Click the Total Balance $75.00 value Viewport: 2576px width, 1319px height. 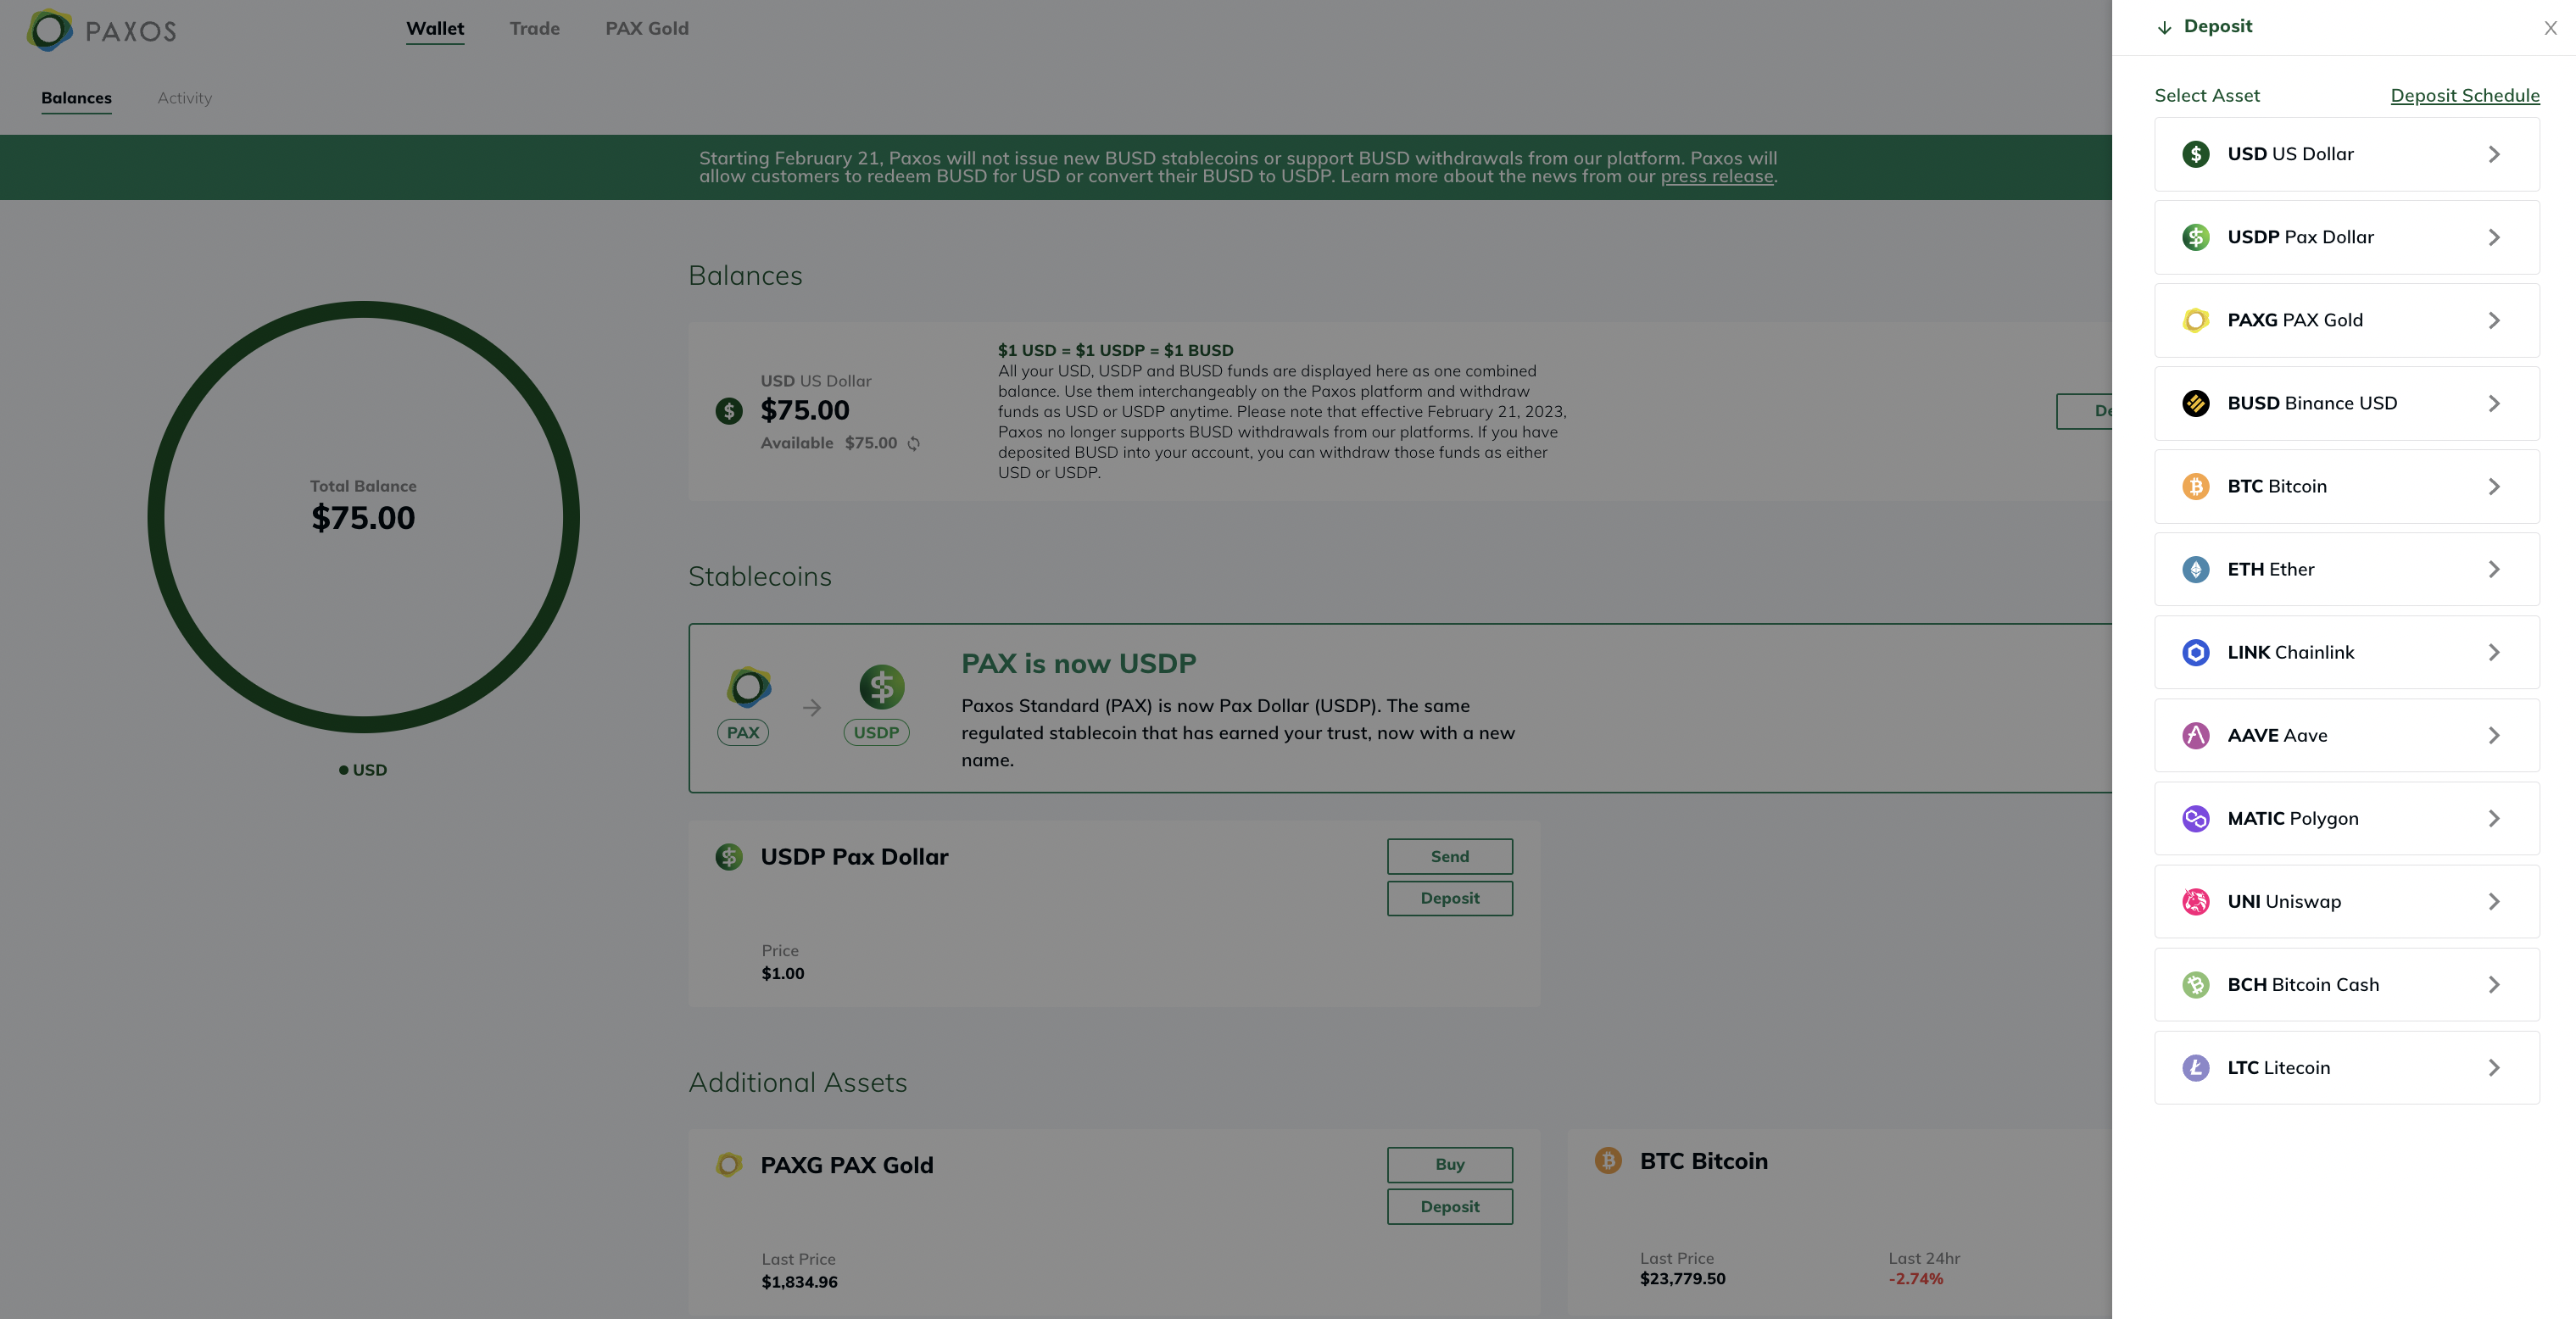363,518
